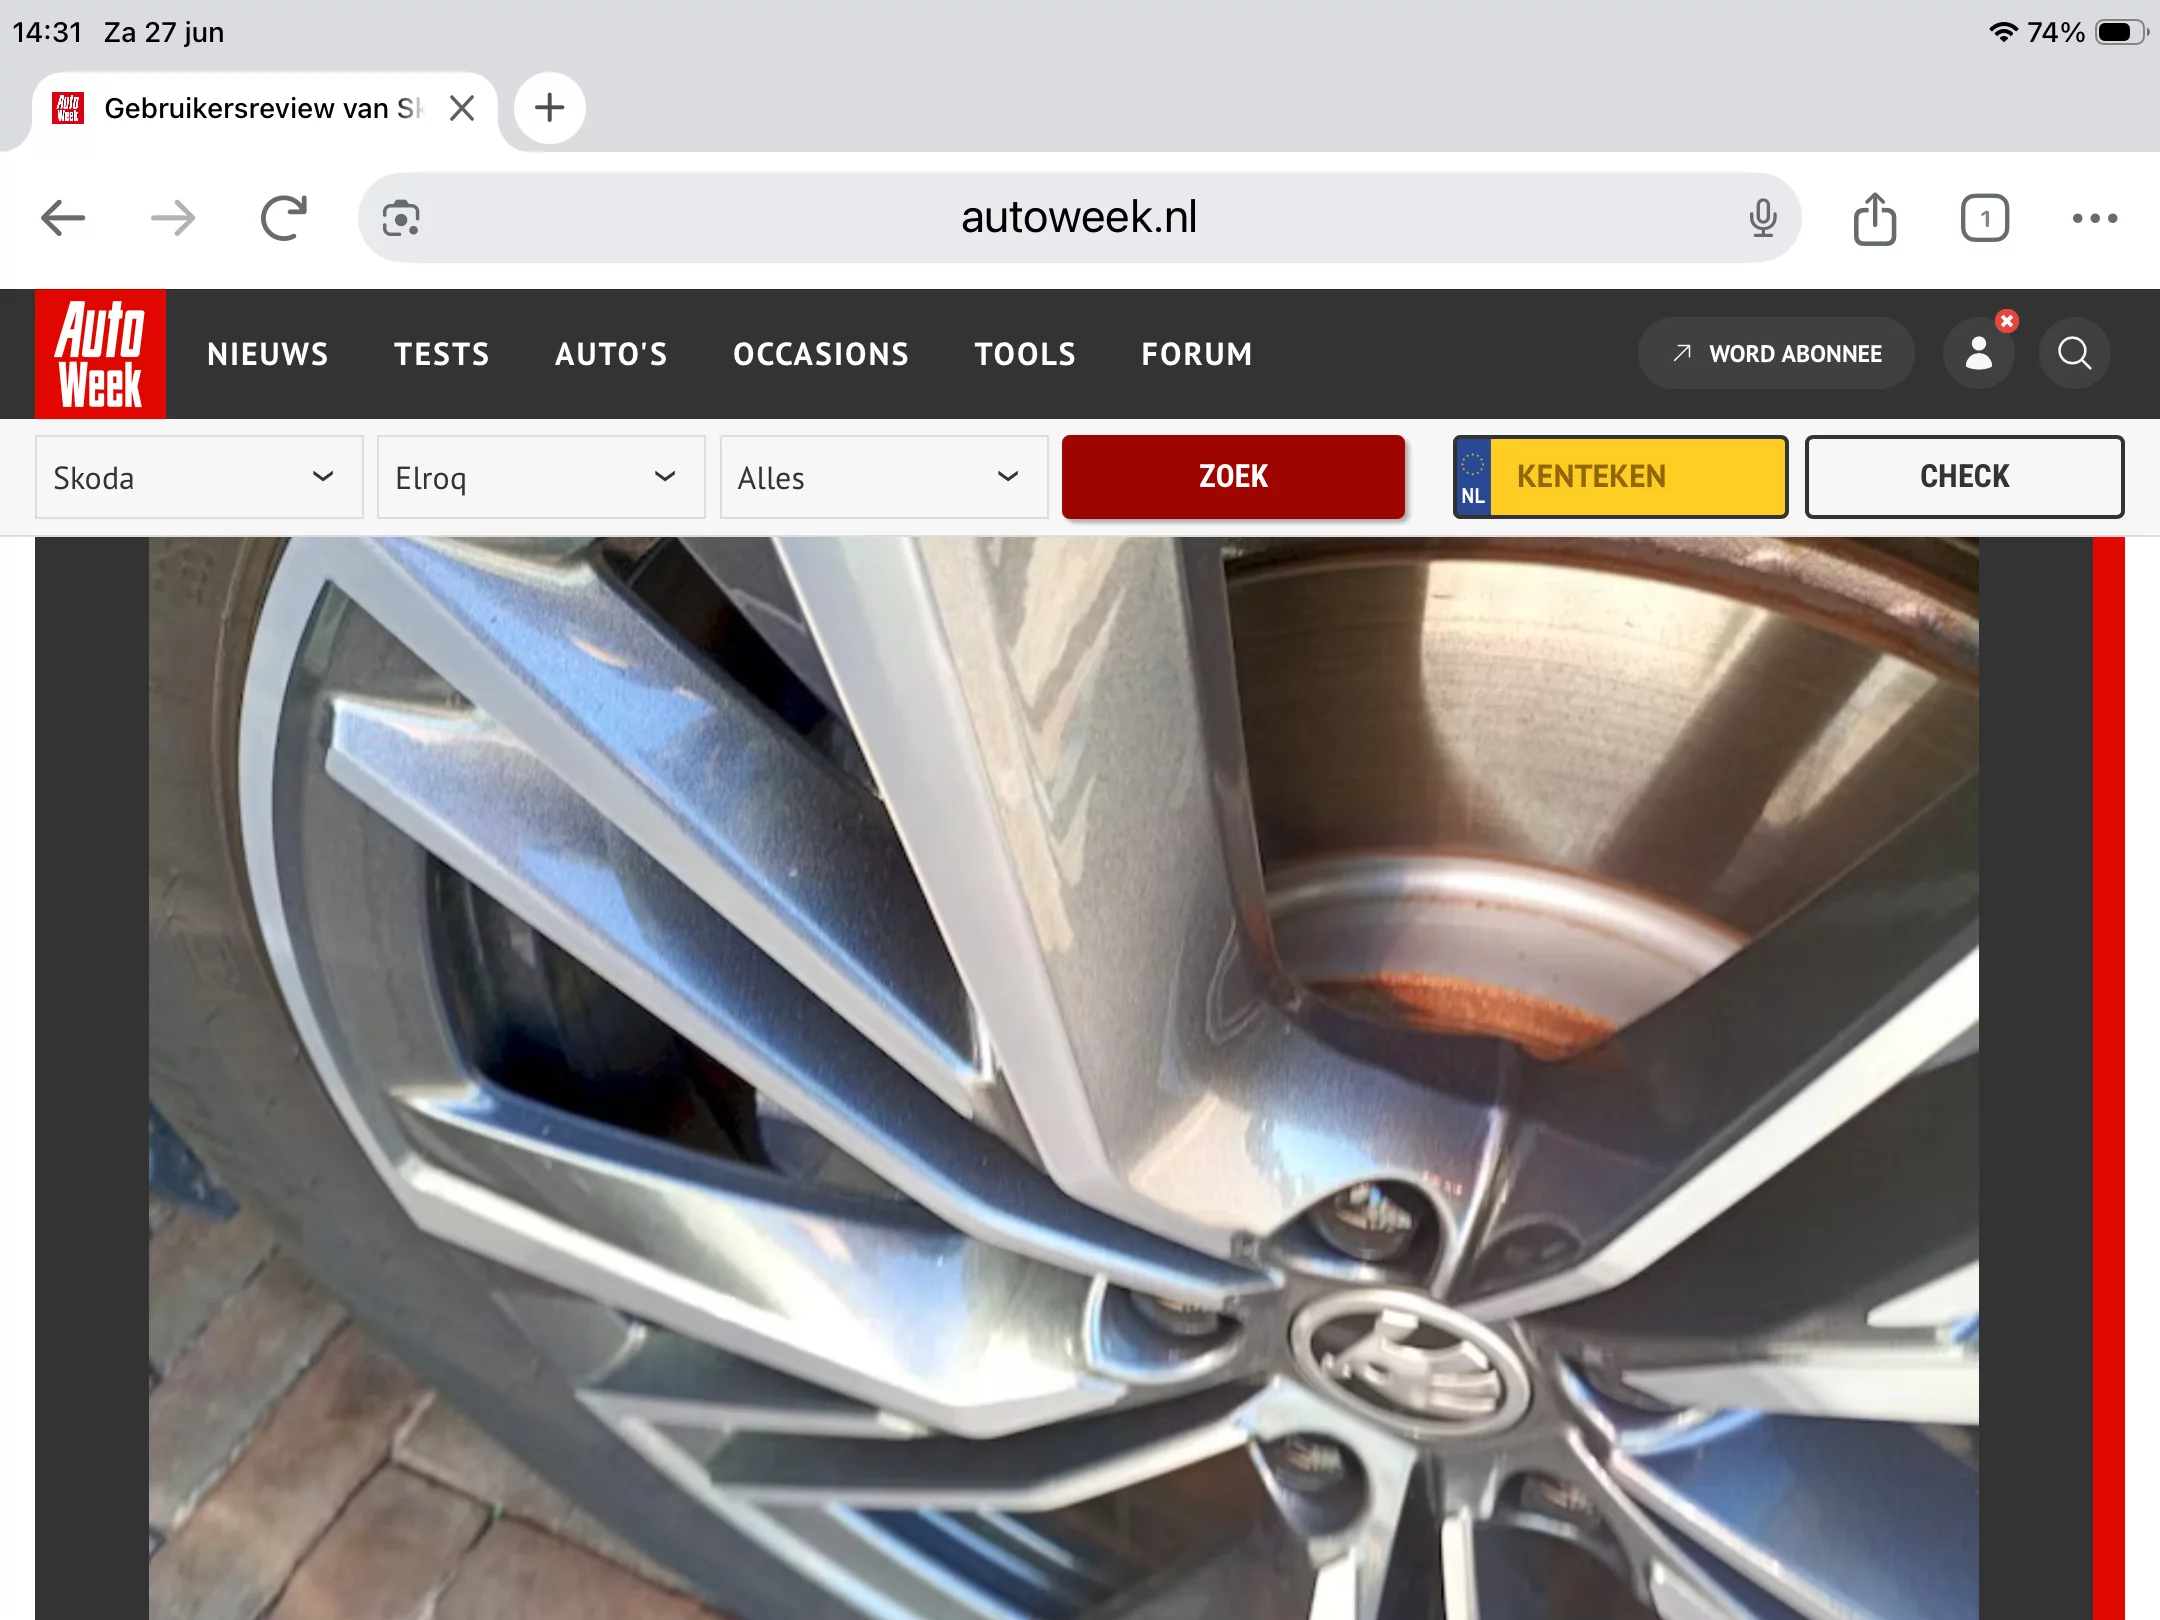Open the FORUM menu
Screen dimensions: 2160x1620
coord(1197,354)
